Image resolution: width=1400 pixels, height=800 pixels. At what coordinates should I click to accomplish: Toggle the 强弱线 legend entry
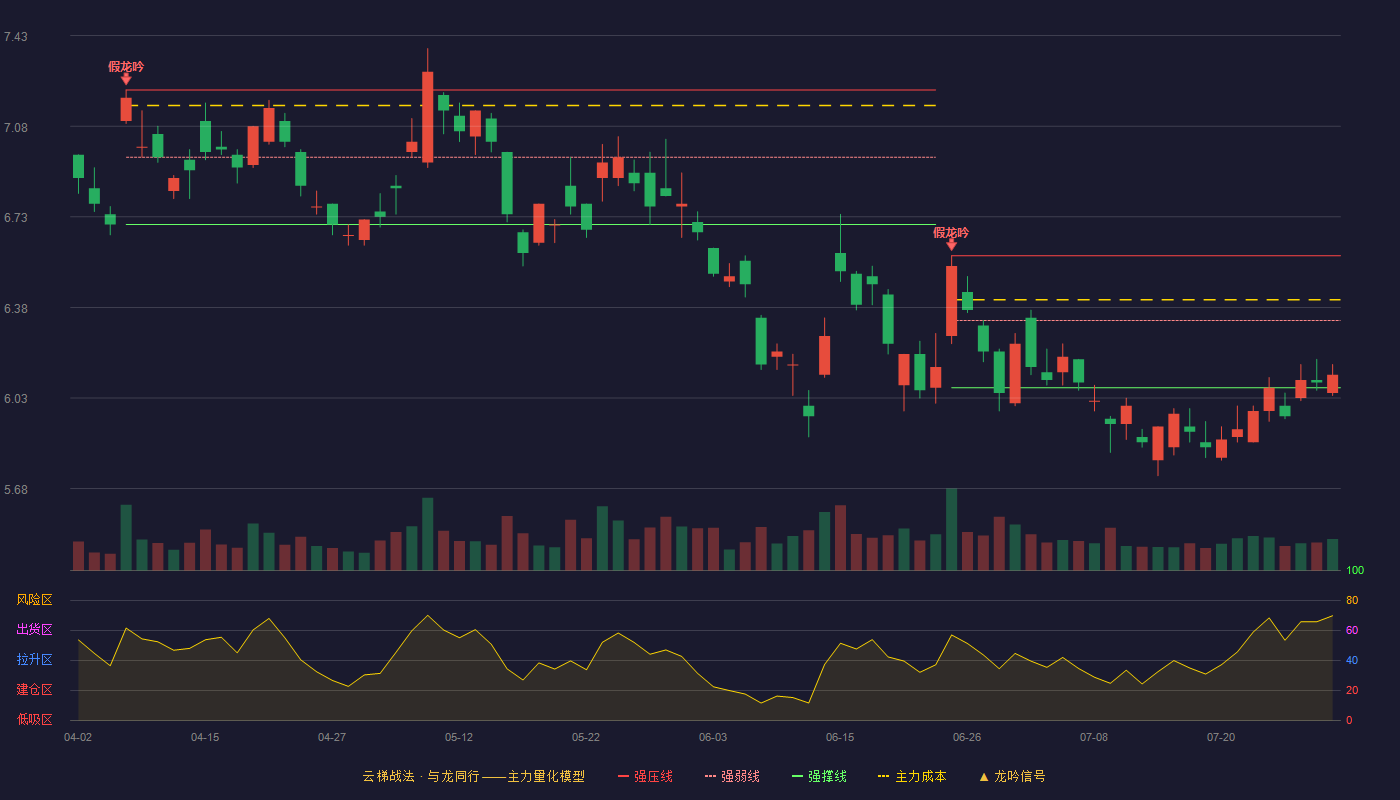732,776
